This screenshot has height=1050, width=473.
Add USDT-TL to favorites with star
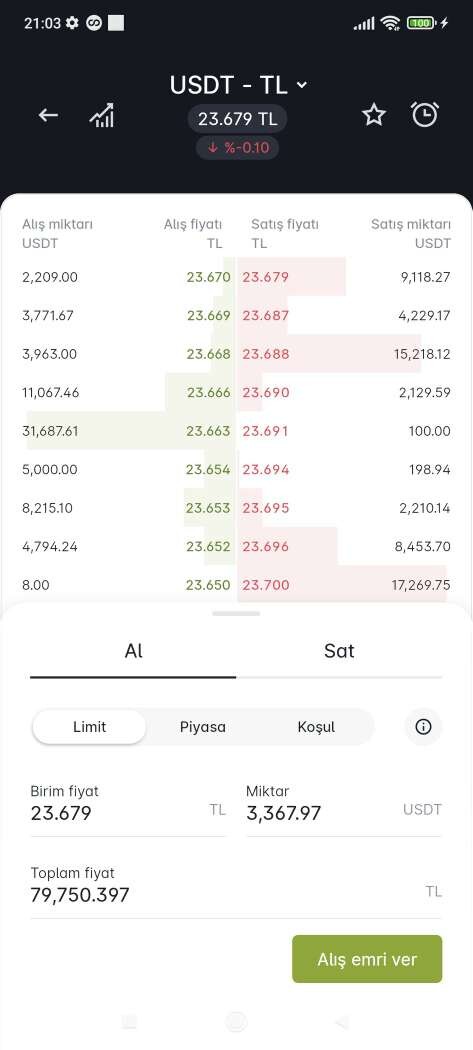(x=374, y=115)
